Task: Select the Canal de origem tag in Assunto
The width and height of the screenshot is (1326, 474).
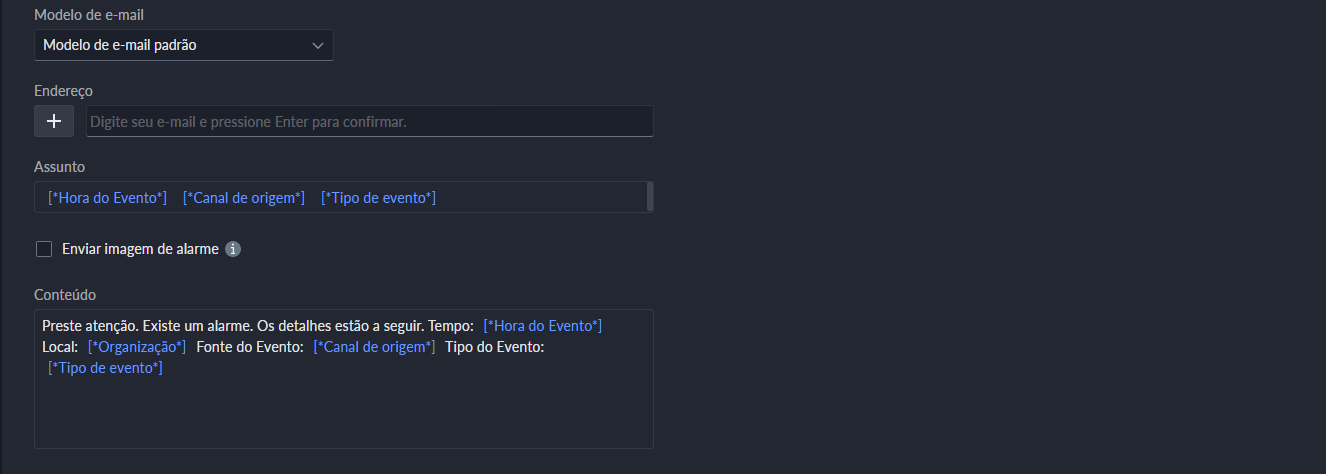Action: [244, 198]
